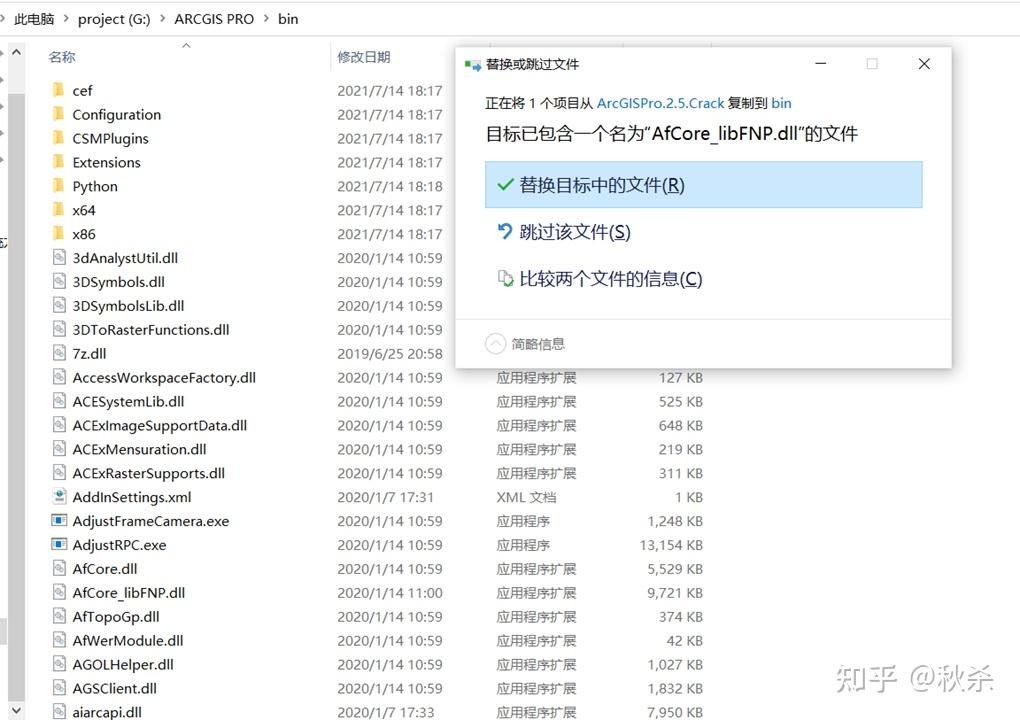1020x720 pixels.
Task: Click the AGOLHelper.dll file icon
Action: (59, 664)
